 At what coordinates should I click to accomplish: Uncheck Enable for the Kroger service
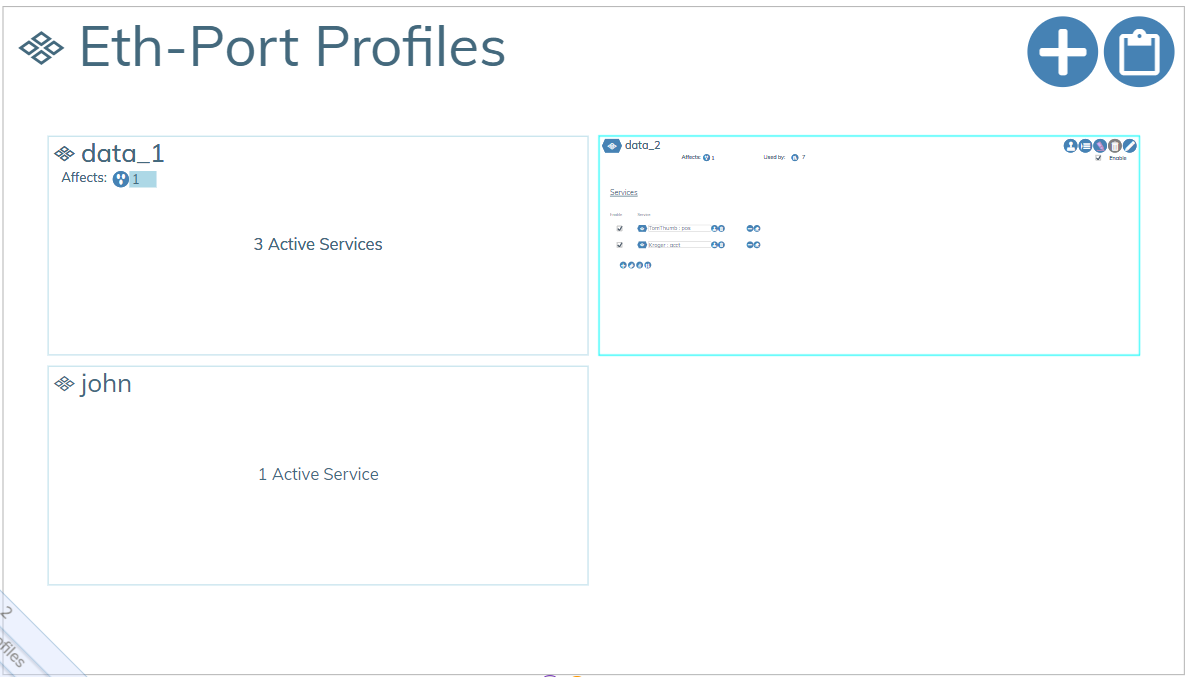pyautogui.click(x=619, y=245)
